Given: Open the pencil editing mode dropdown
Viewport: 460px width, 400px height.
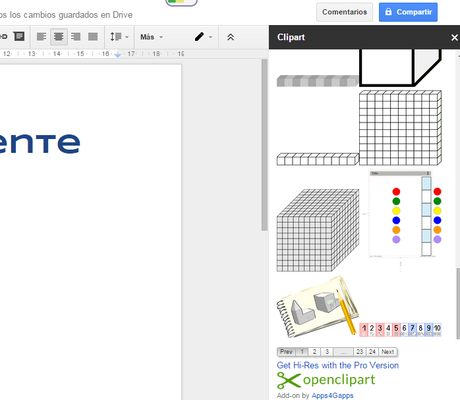Looking at the screenshot, I should coord(203,37).
